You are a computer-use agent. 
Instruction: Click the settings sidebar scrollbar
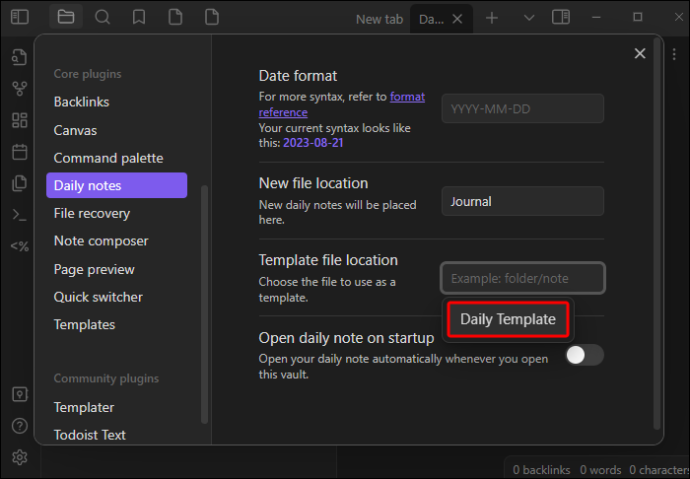tap(204, 304)
